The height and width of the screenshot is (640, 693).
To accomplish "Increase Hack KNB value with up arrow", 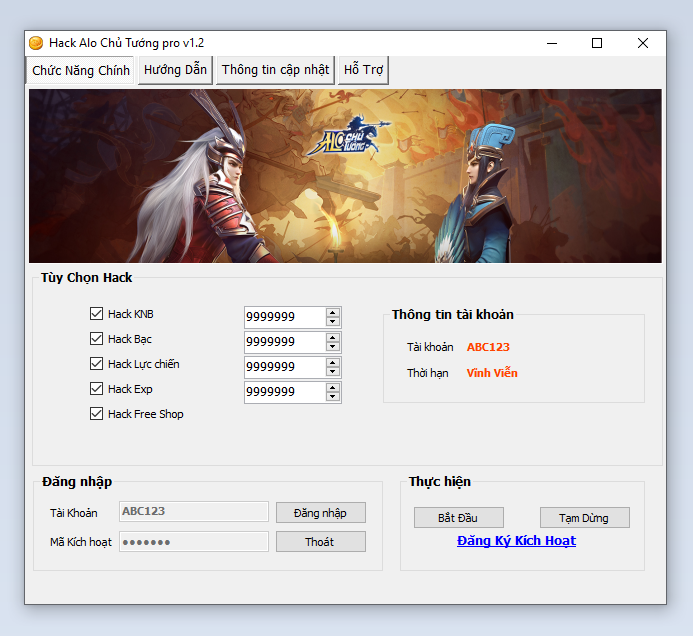I will (x=333, y=312).
